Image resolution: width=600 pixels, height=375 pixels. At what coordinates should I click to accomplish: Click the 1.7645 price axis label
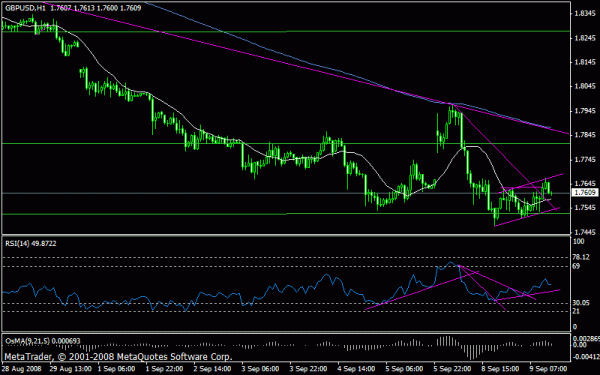[585, 184]
